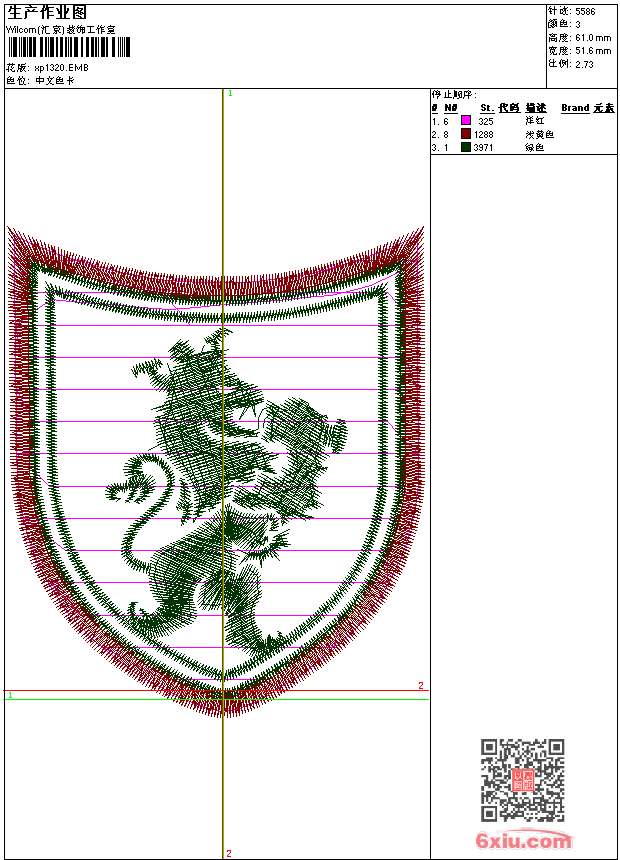This screenshot has height=860, width=620.
Task: Click the 代码 column header
Action: click(509, 108)
